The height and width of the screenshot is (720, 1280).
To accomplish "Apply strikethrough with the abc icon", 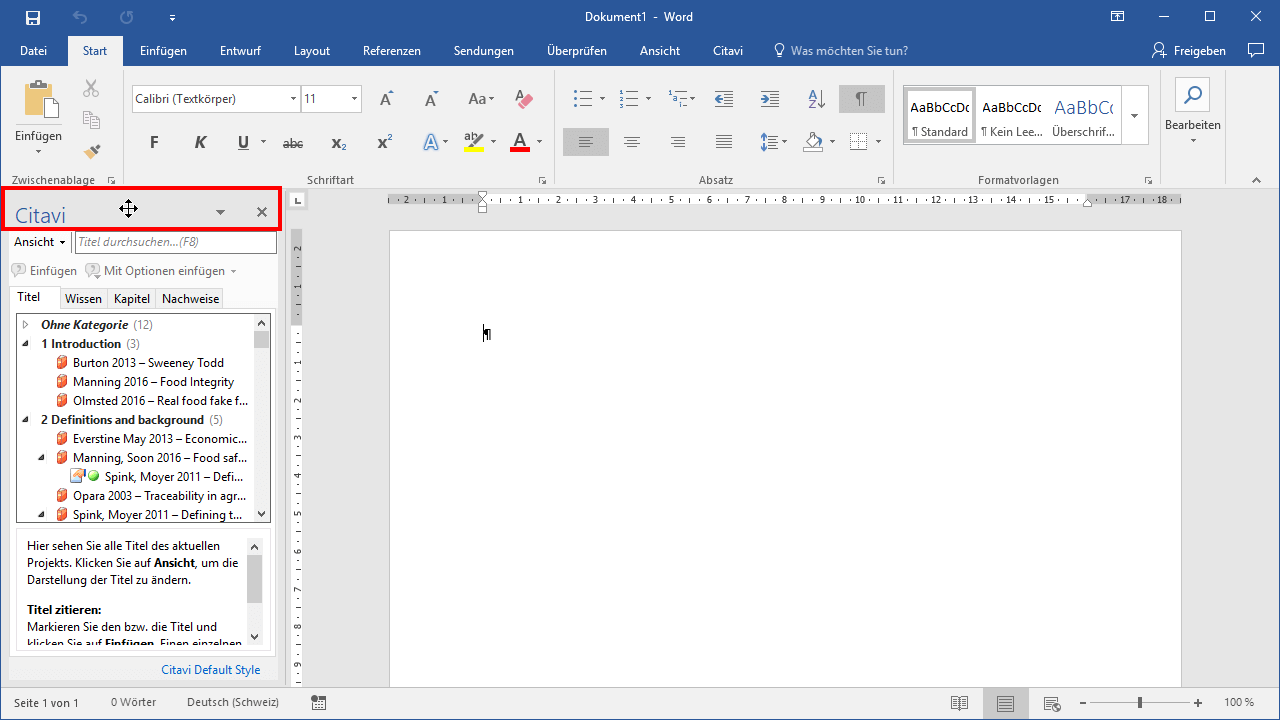I will [293, 143].
